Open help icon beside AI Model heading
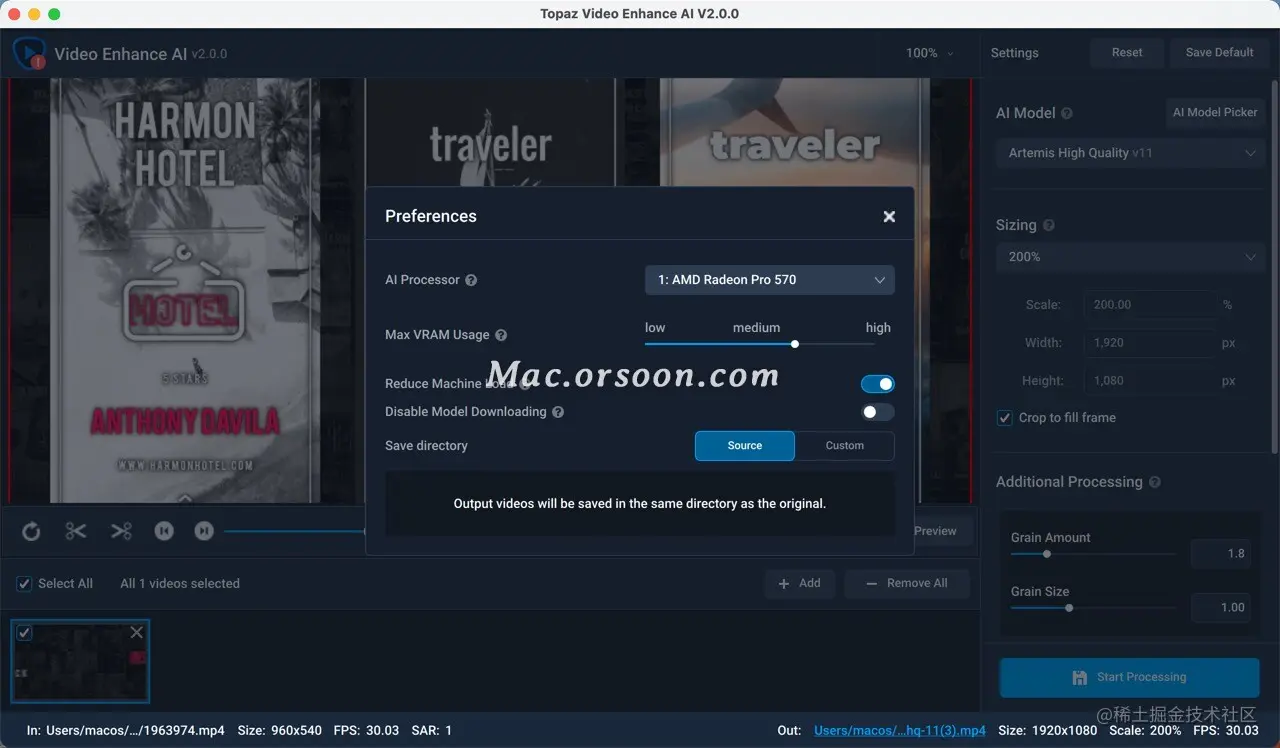Viewport: 1280px width, 748px height. pyautogui.click(x=1067, y=113)
